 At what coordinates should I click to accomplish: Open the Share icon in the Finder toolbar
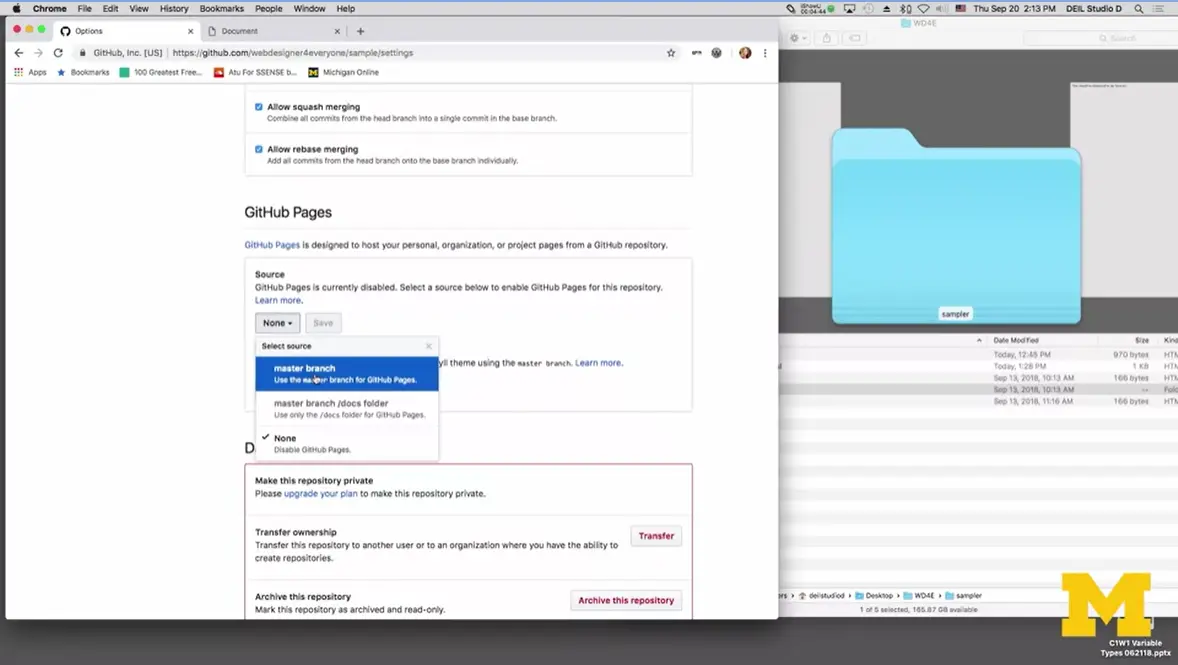[827, 38]
